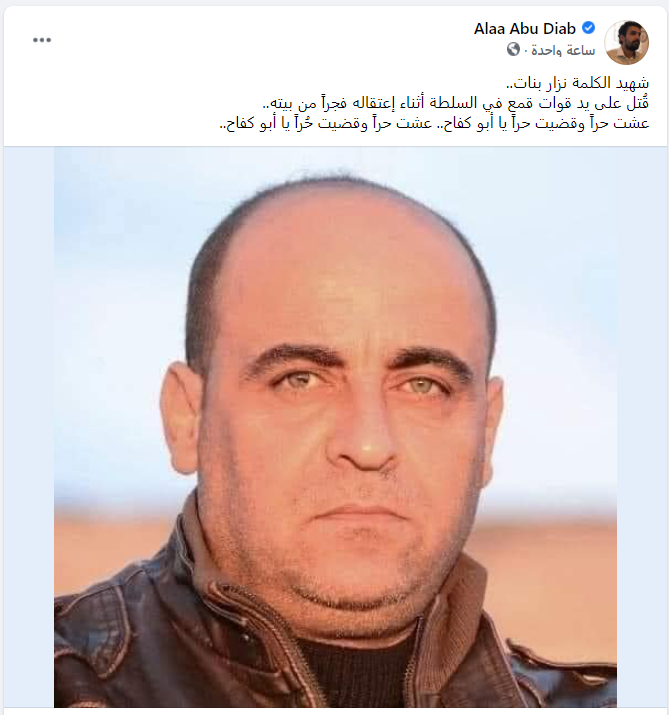Image resolution: width=669 pixels, height=715 pixels.
Task: Open the three-dot post options menu
Action: coord(42,40)
